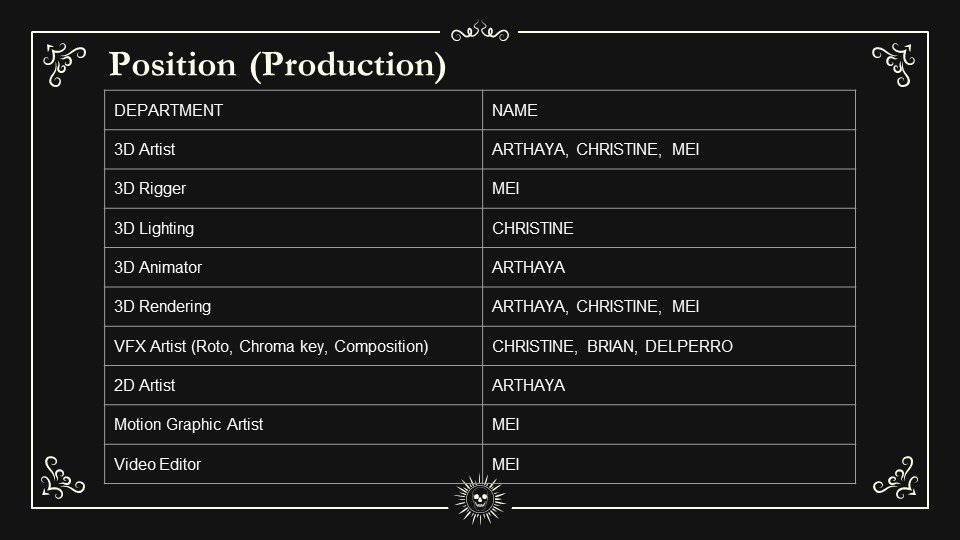
Task: Click the skull sunburst ornament at bottom
Action: coord(480,500)
